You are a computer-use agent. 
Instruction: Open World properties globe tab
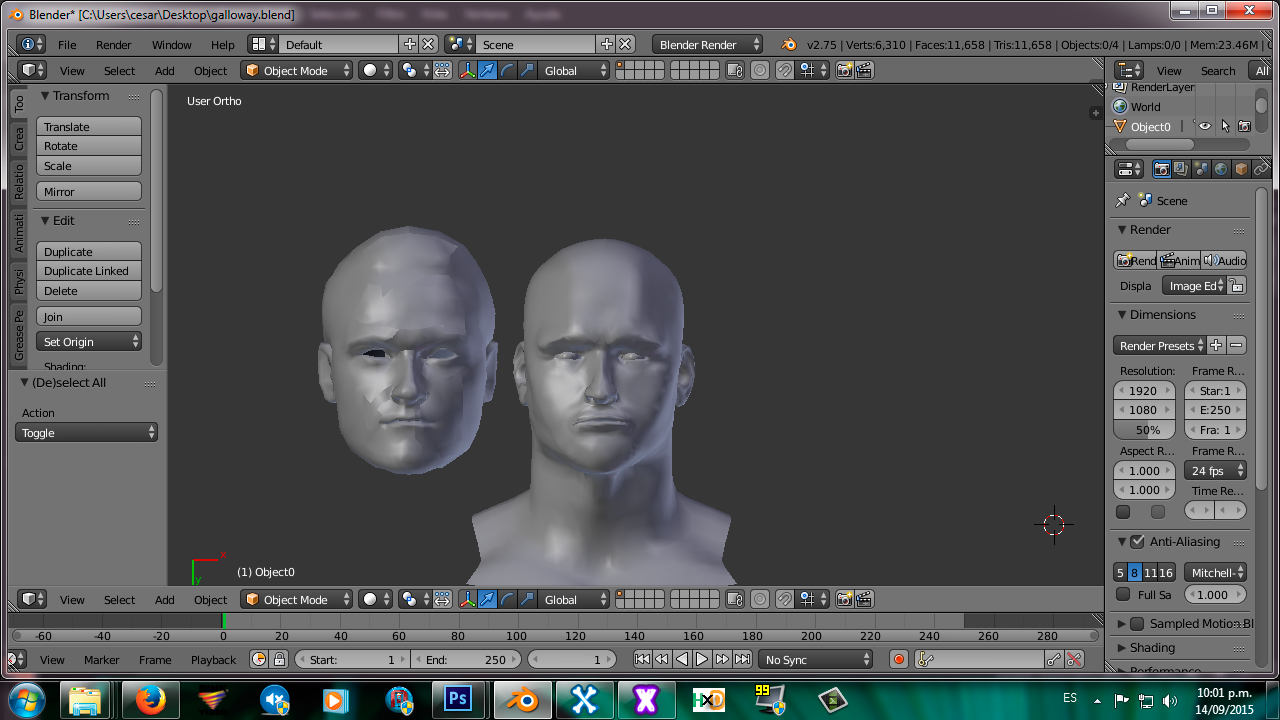[x=1221, y=169]
